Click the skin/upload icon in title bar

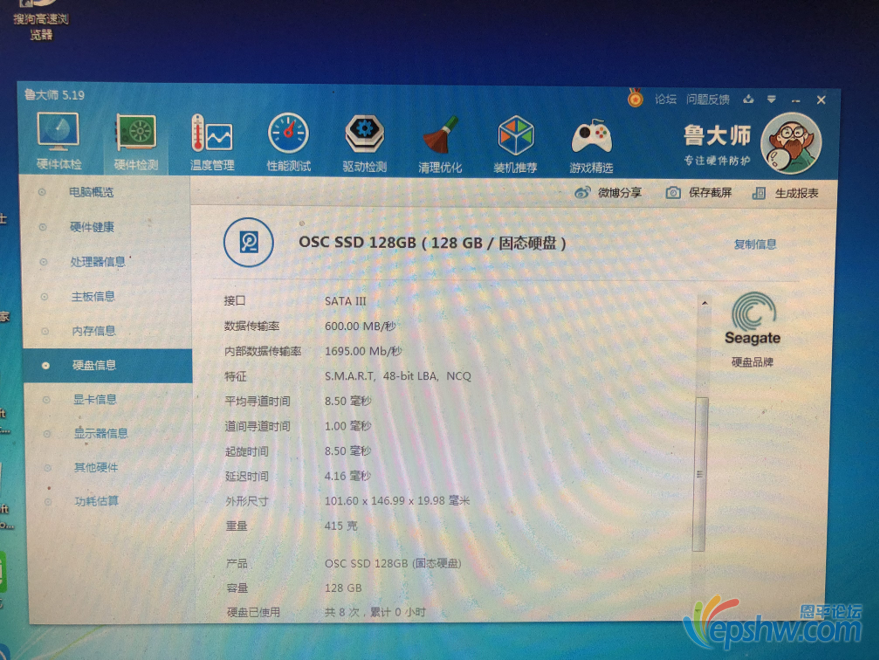[x=748, y=99]
